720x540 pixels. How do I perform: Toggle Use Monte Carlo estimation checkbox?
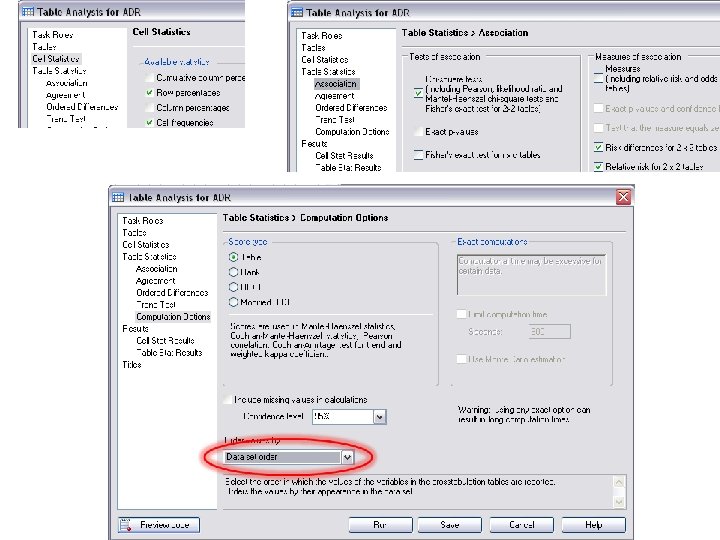pos(461,359)
